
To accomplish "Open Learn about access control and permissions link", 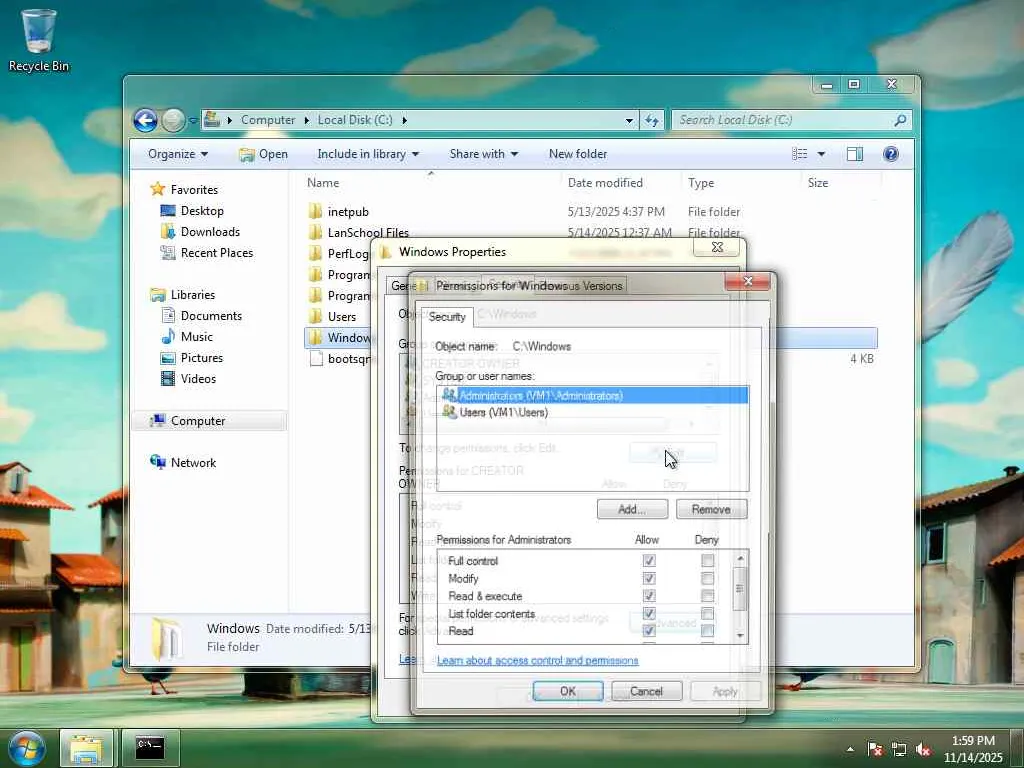I will tap(537, 660).
